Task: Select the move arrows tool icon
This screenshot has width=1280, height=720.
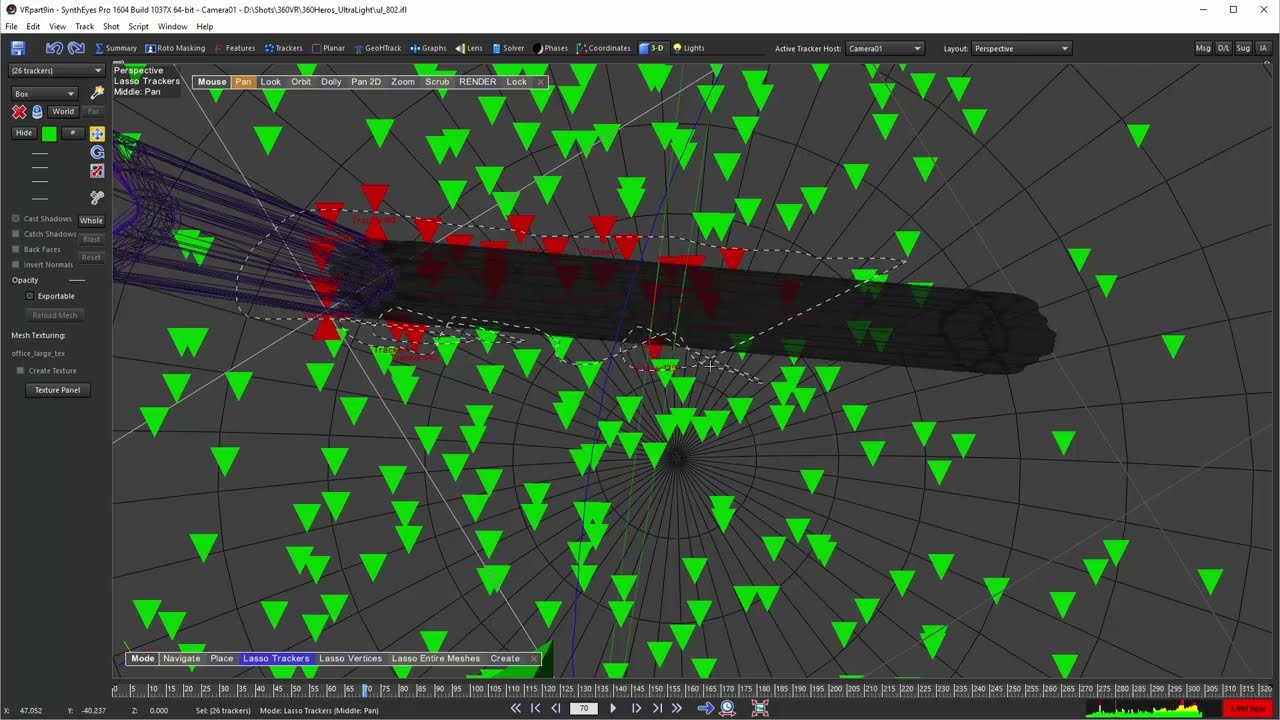Action: pyautogui.click(x=97, y=133)
